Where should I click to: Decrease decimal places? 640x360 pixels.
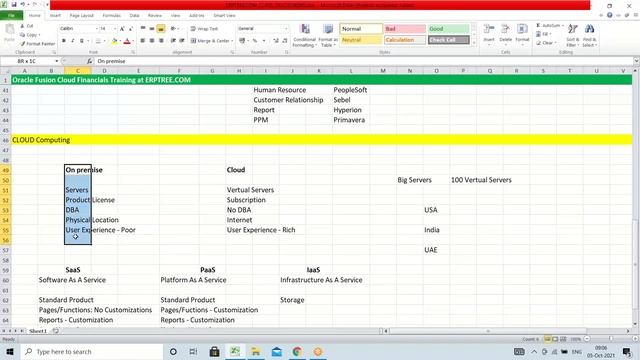point(284,41)
